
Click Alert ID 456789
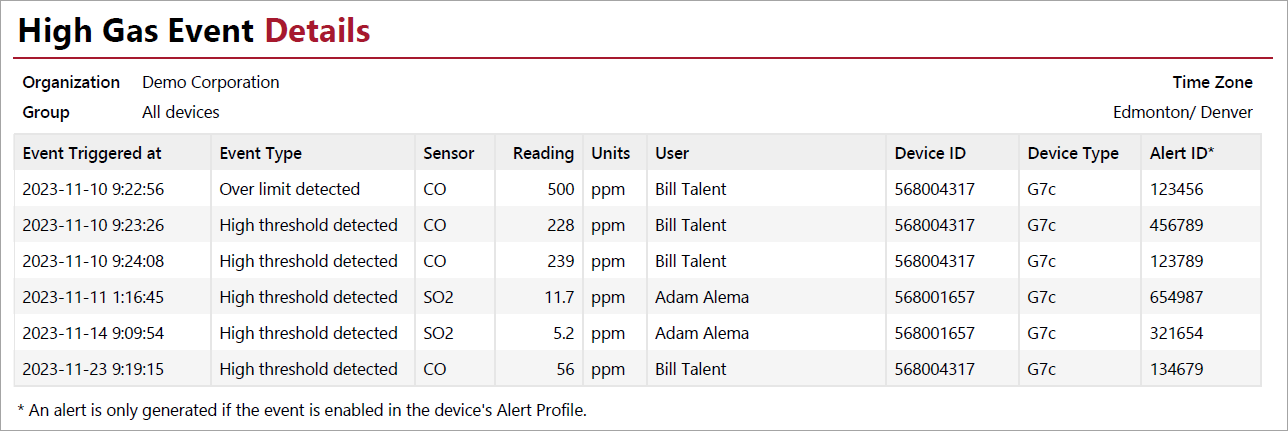1176,225
